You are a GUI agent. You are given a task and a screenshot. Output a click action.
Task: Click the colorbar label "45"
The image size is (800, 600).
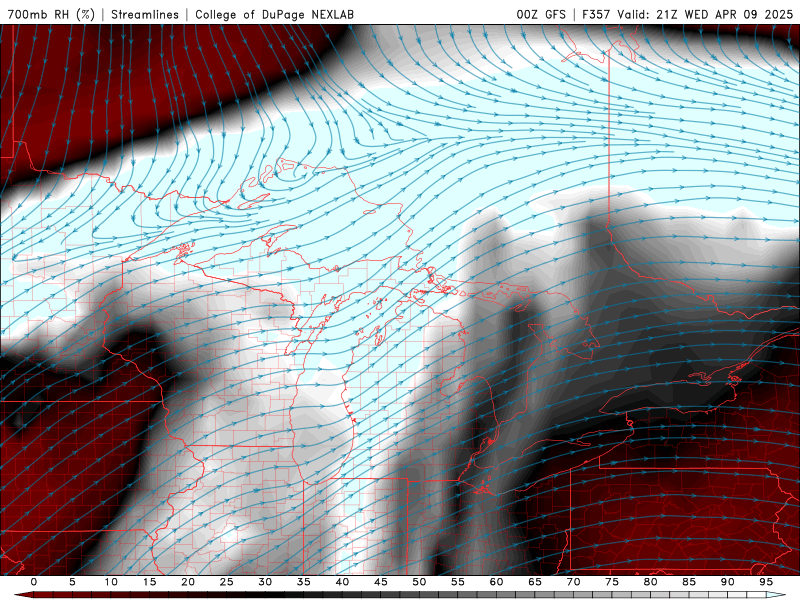click(381, 582)
